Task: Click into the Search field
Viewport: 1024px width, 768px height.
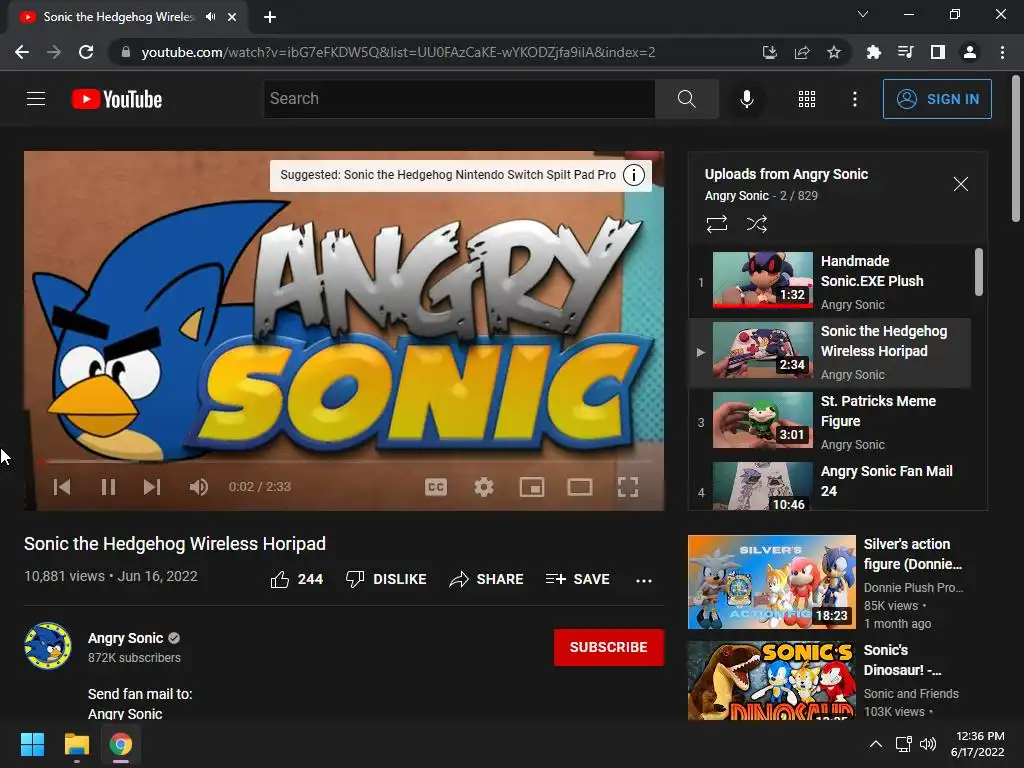Action: pos(459,99)
